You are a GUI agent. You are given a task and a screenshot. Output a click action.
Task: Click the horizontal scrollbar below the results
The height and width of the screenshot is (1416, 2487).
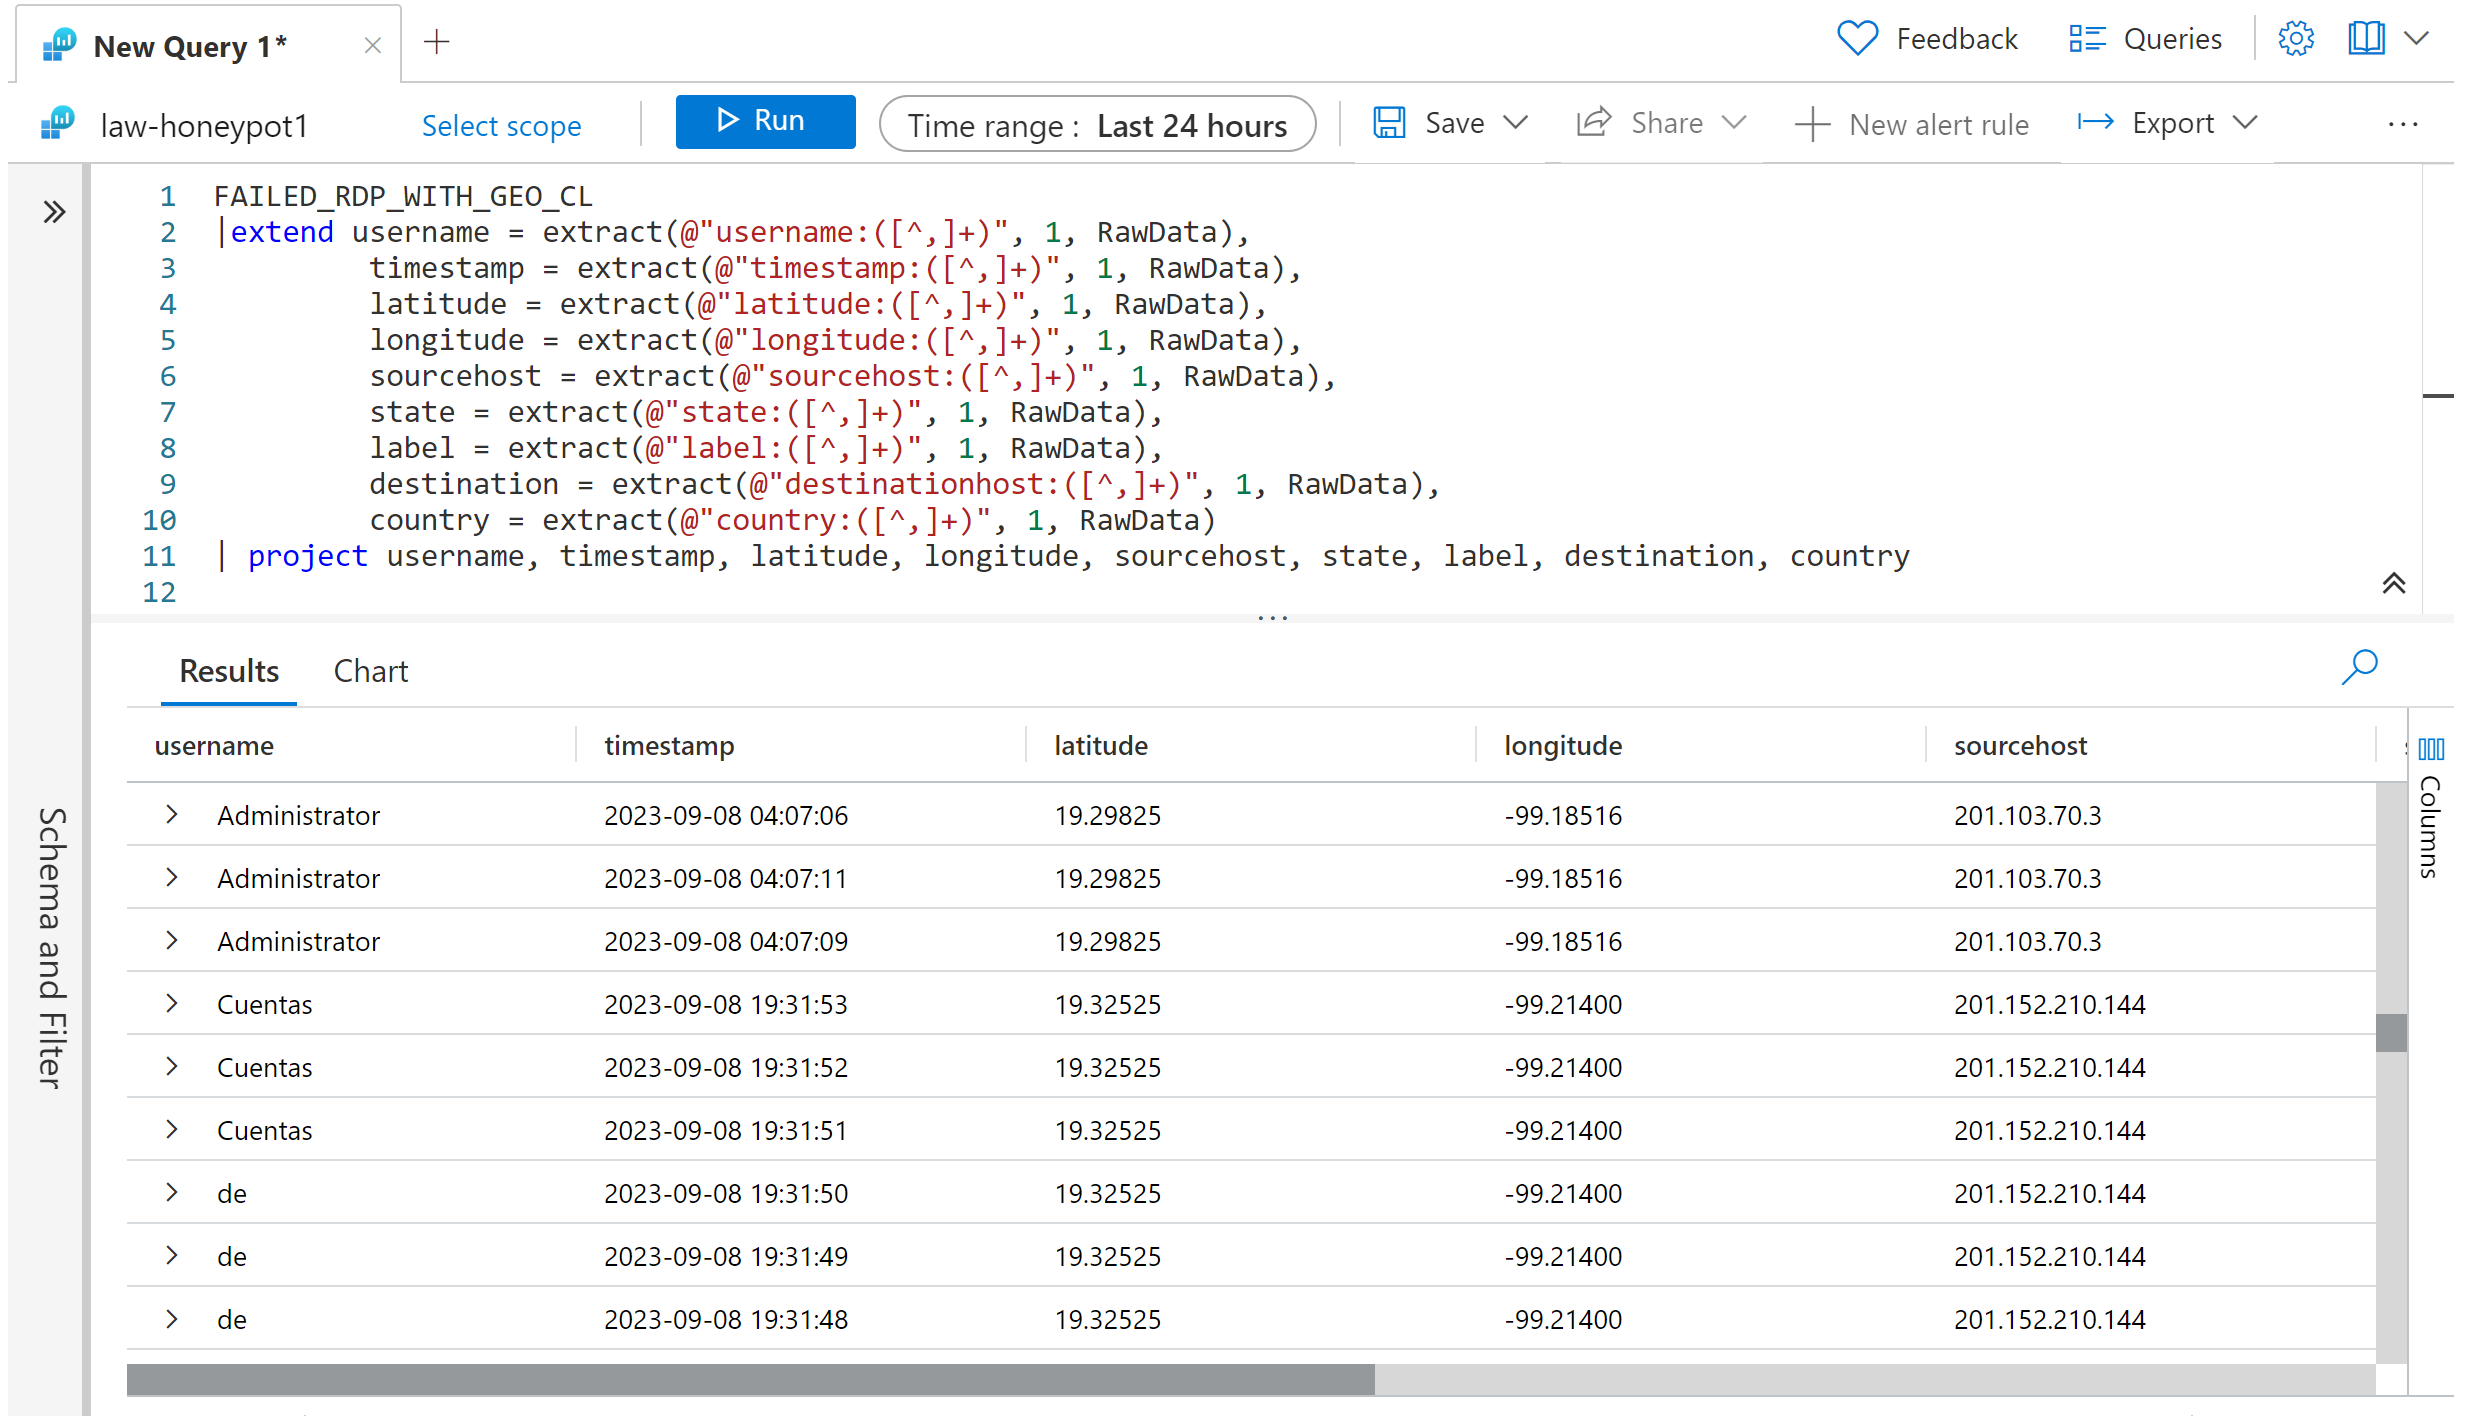(x=750, y=1380)
